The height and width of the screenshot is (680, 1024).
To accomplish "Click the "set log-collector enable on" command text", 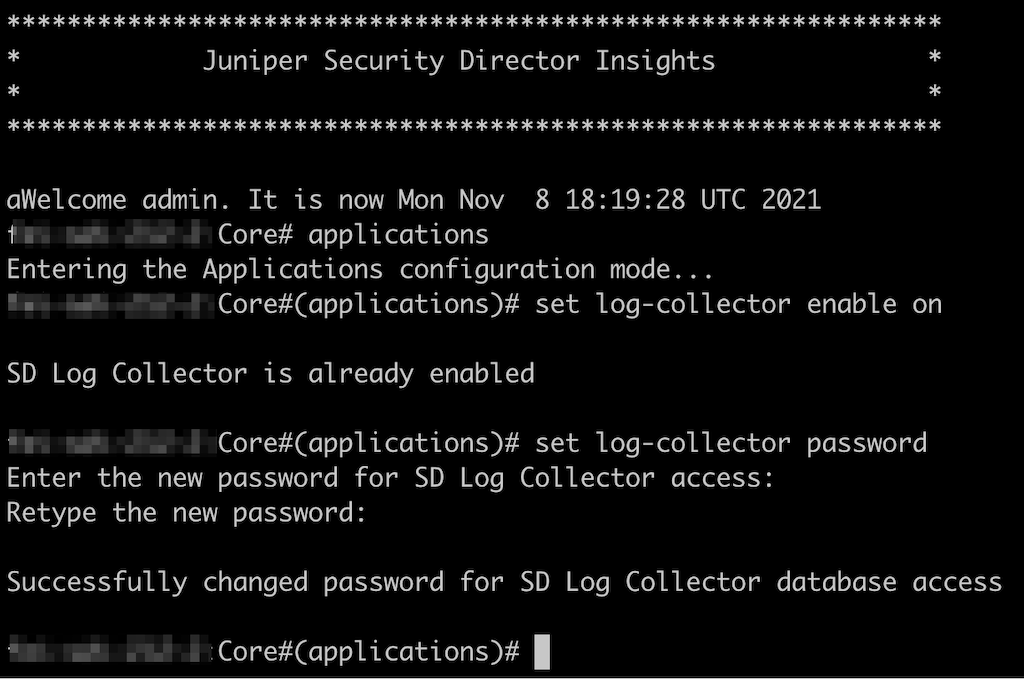I will (x=738, y=304).
